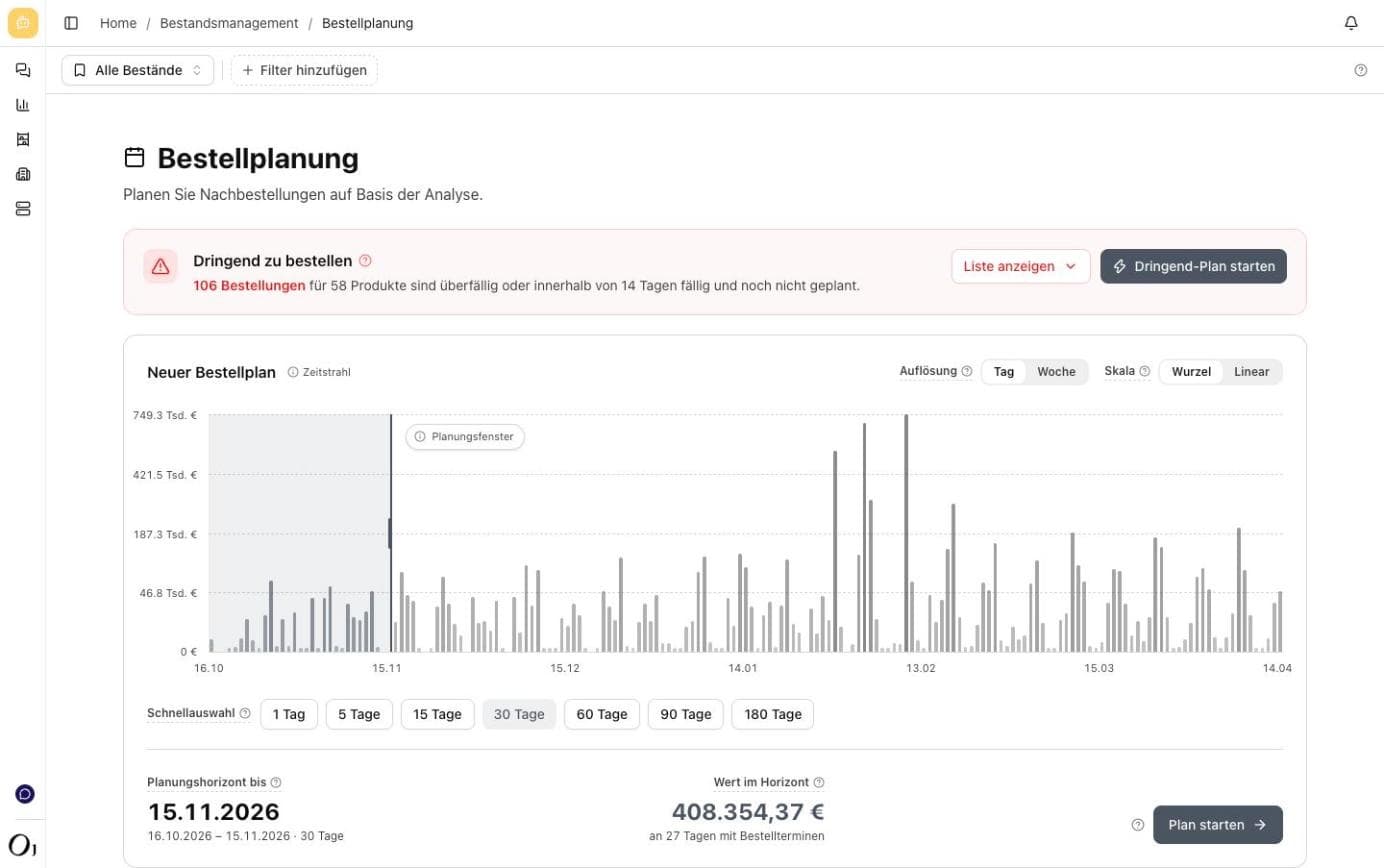
Task: Open the bar chart analytics sidebar icon
Action: point(23,105)
